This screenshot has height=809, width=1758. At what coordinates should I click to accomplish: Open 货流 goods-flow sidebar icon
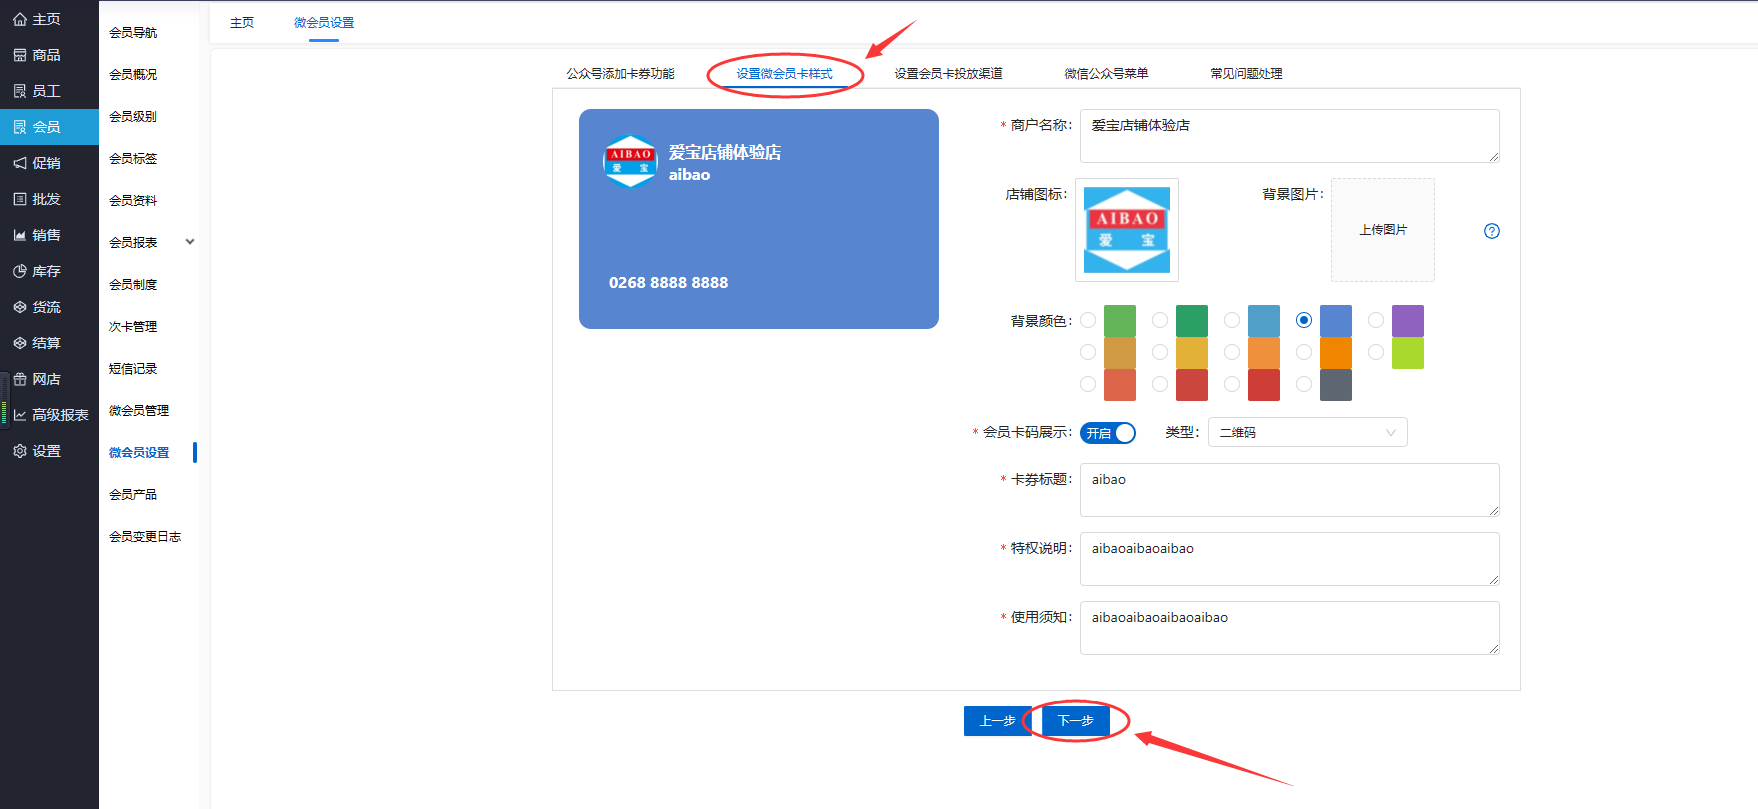tap(20, 307)
